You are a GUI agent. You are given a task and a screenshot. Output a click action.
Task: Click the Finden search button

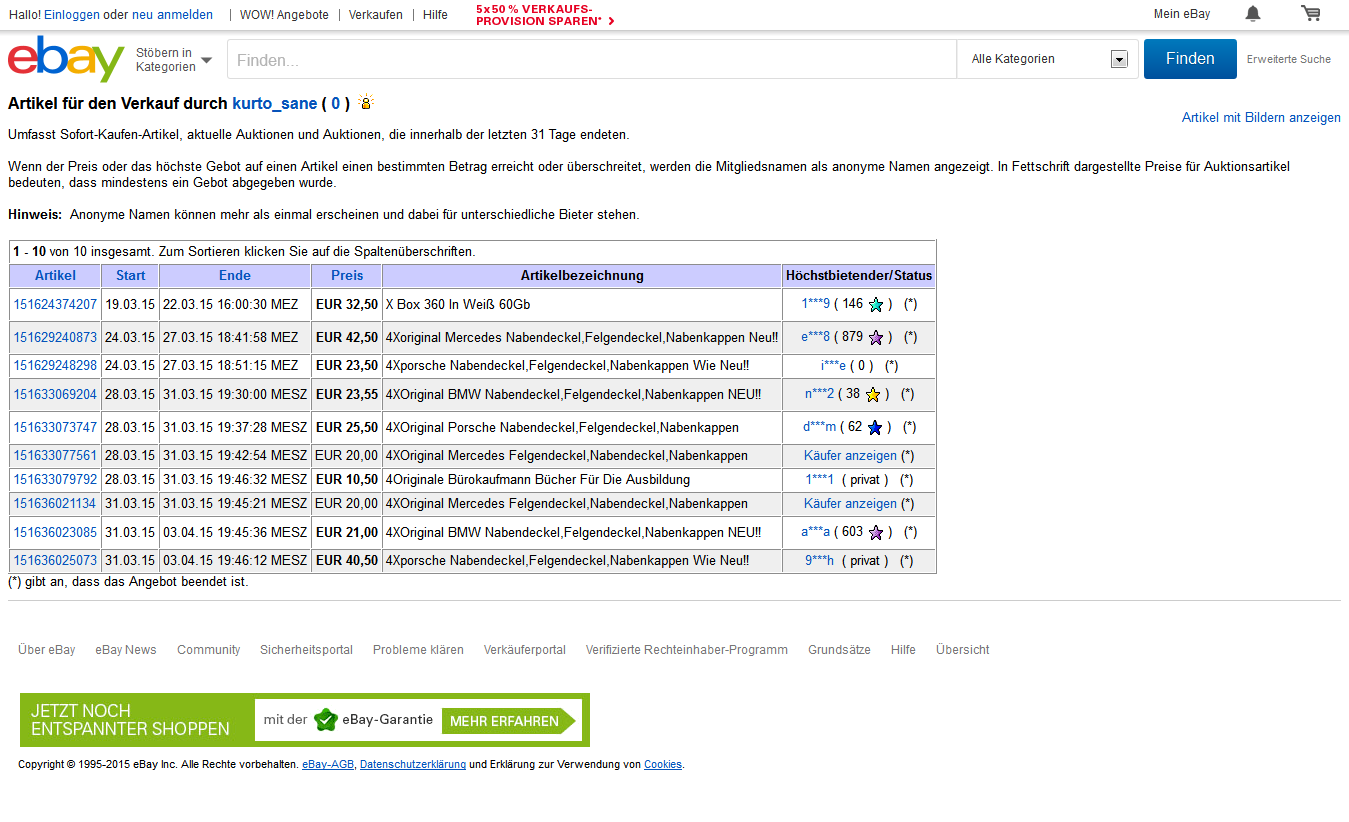[1190, 59]
